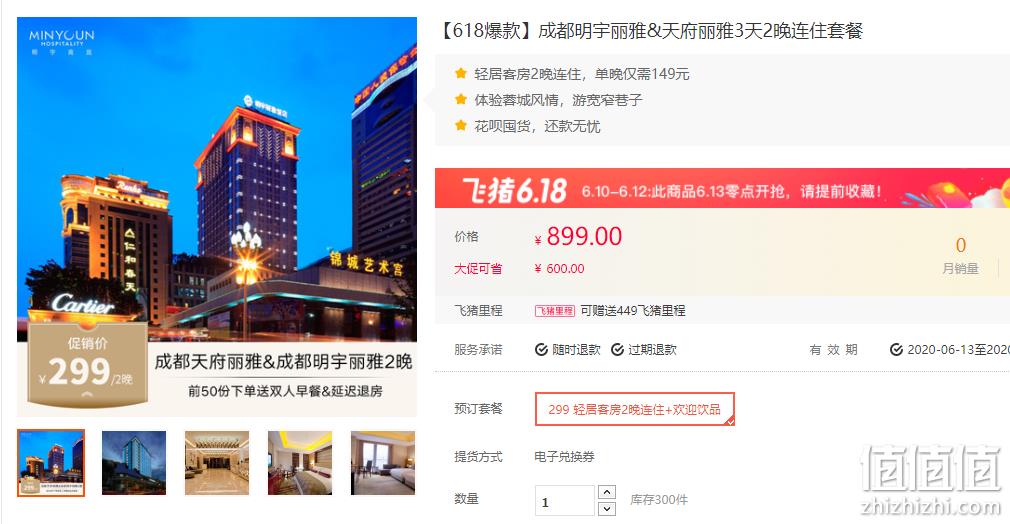Click the 随时退款 checkmark icon
This screenshot has width=1010, height=524.
pos(541,349)
